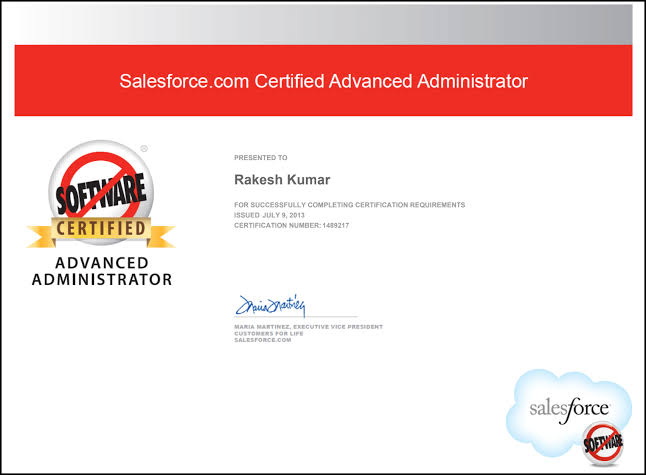Click the 'CERTIFICATION NUMBER: 1489217' line
The width and height of the screenshot is (646, 475).
coord(291,225)
